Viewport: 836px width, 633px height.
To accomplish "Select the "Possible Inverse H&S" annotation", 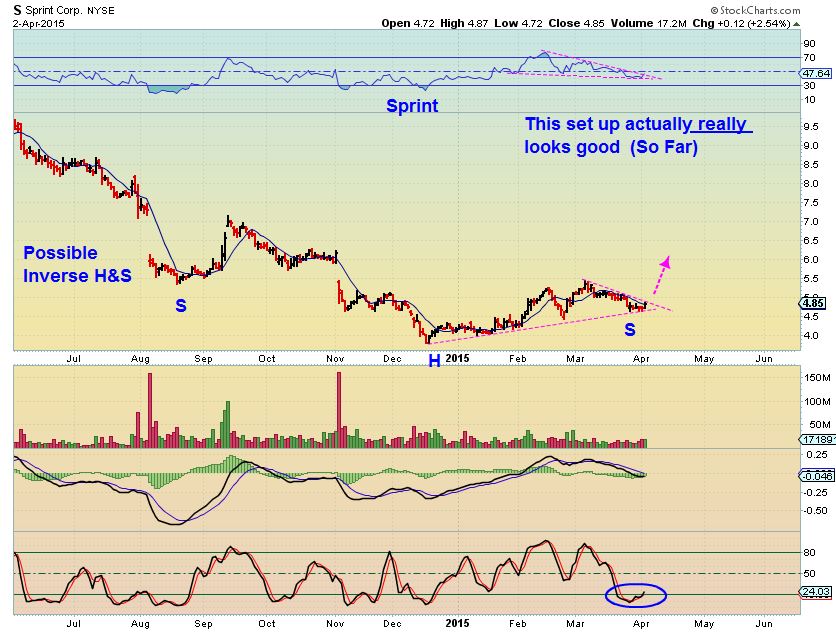I will coord(77,264).
